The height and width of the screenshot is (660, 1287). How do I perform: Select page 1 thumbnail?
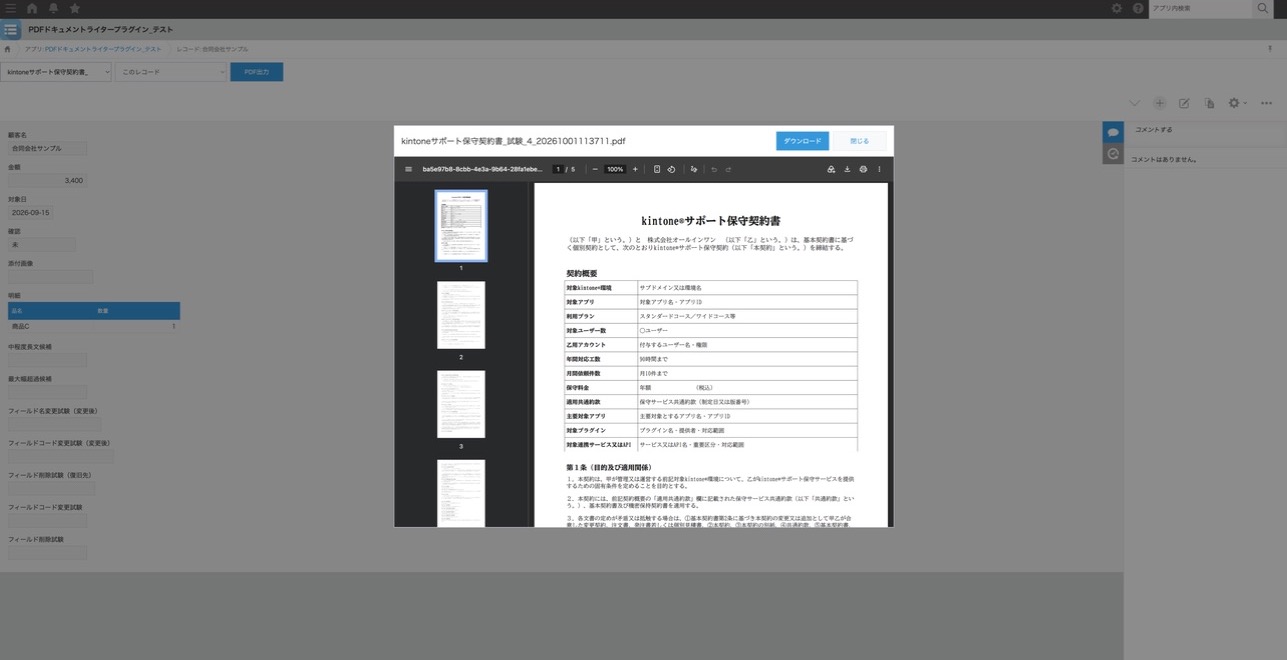click(x=461, y=226)
